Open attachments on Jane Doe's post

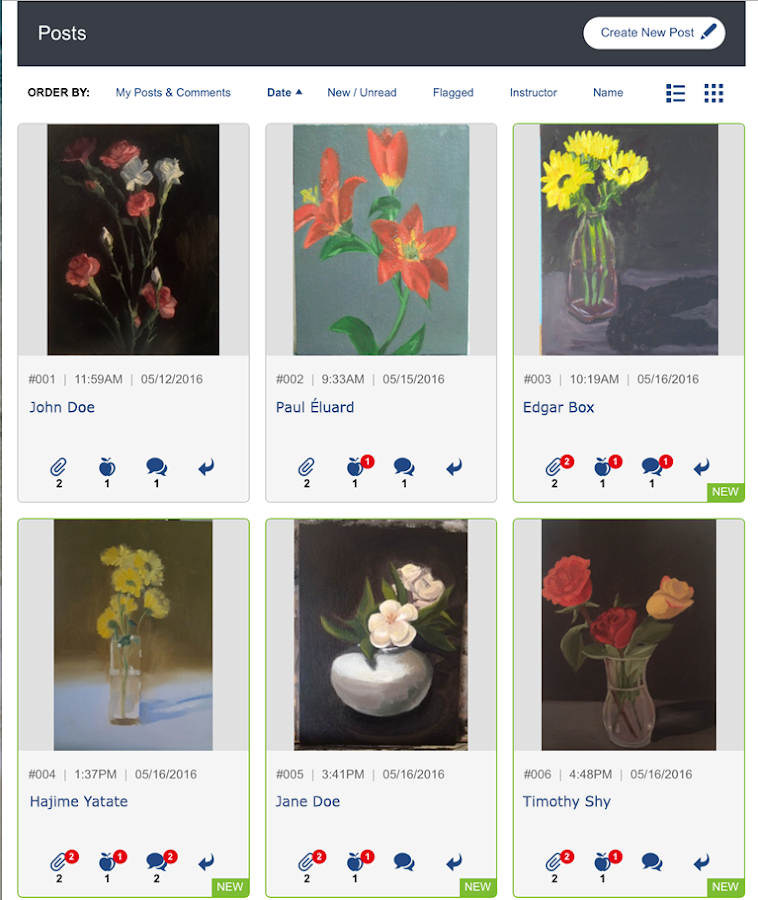(306, 862)
